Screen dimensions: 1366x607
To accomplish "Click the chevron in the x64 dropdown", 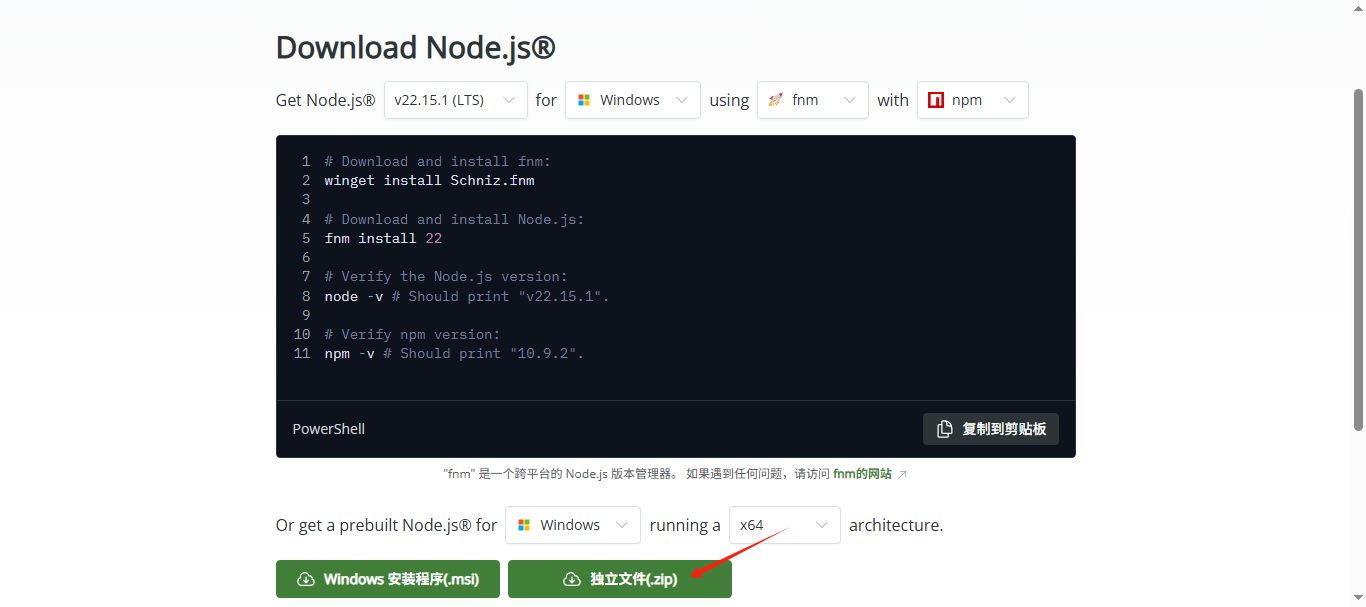I will tap(822, 525).
